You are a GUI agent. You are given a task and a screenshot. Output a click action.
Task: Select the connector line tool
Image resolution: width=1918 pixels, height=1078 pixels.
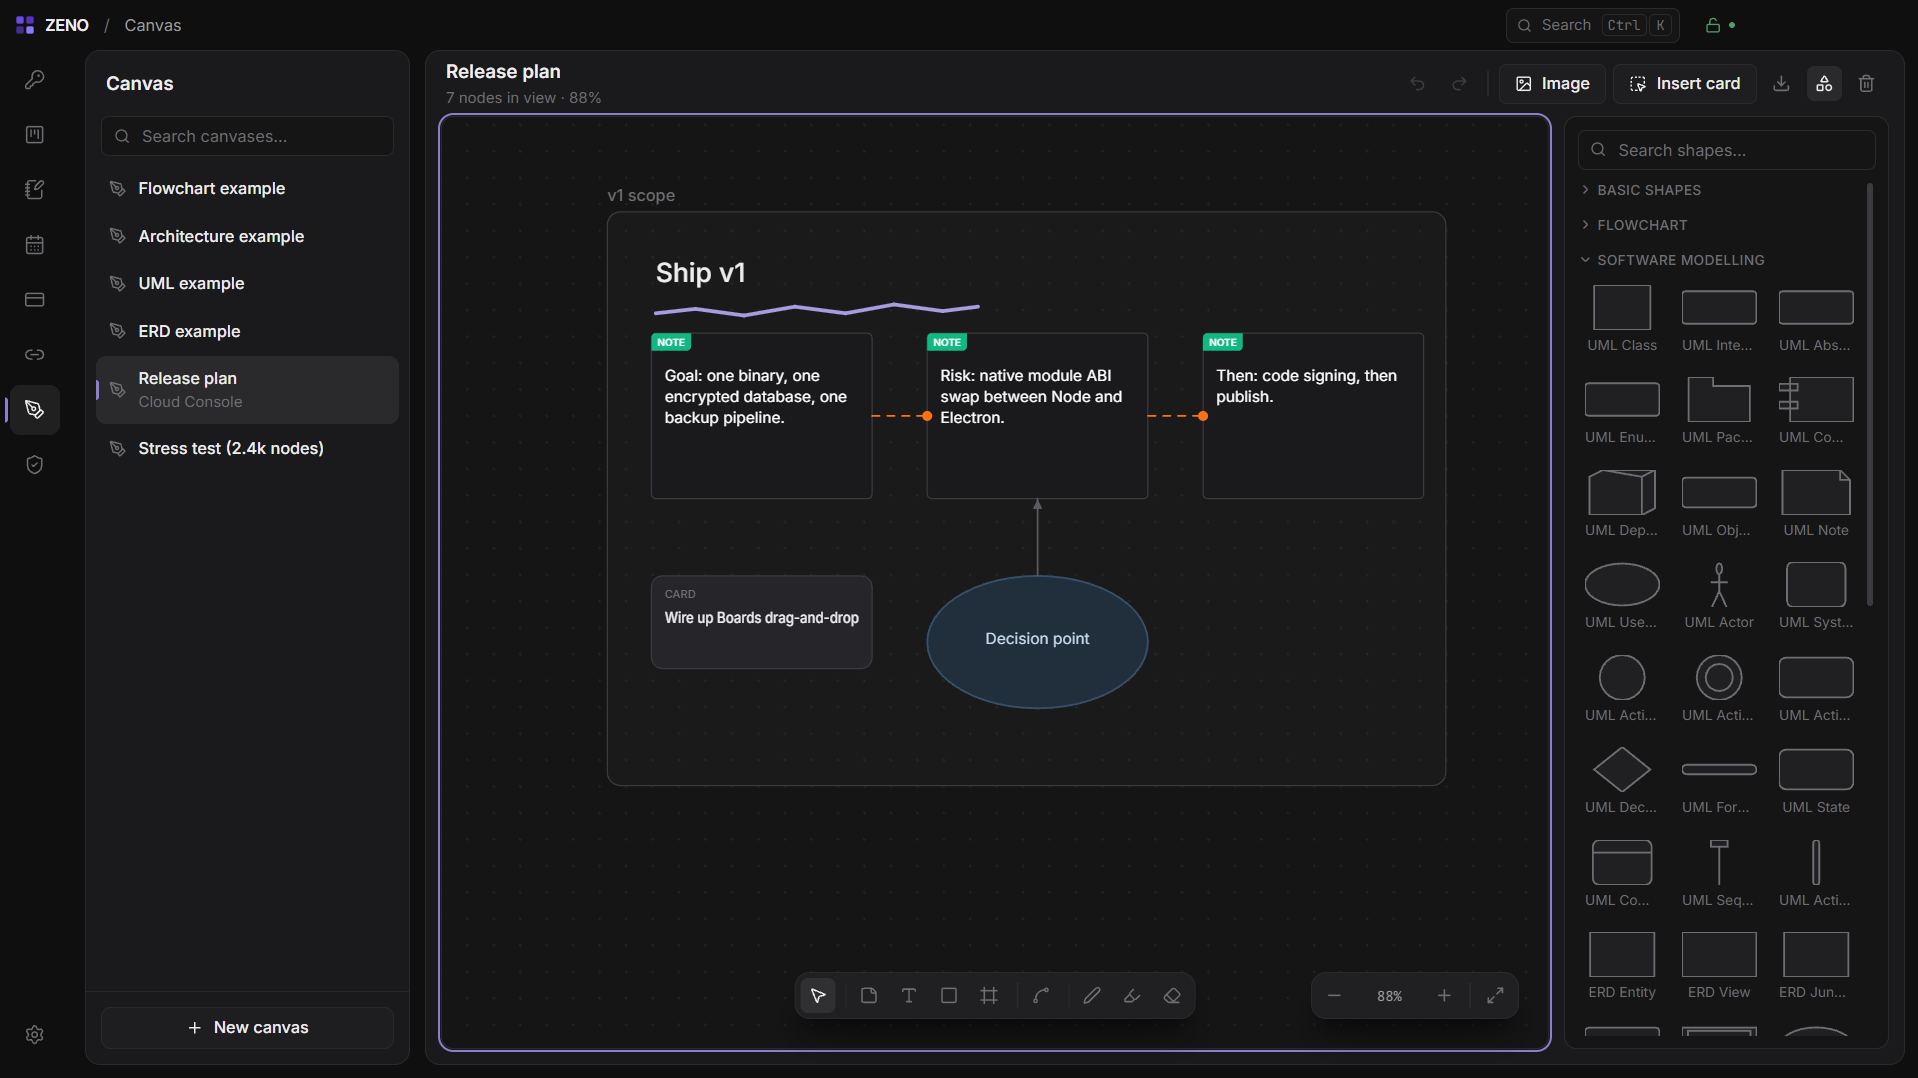[1041, 996]
